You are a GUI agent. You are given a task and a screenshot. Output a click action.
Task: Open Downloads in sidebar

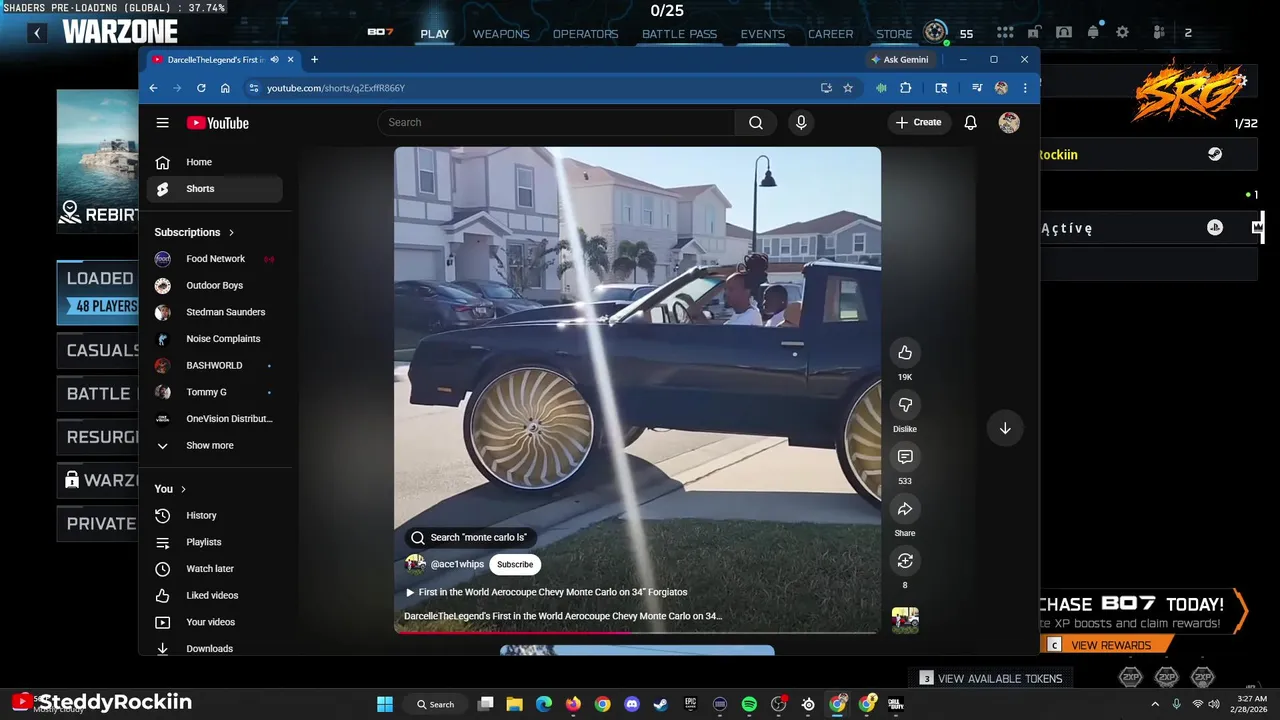214,648
